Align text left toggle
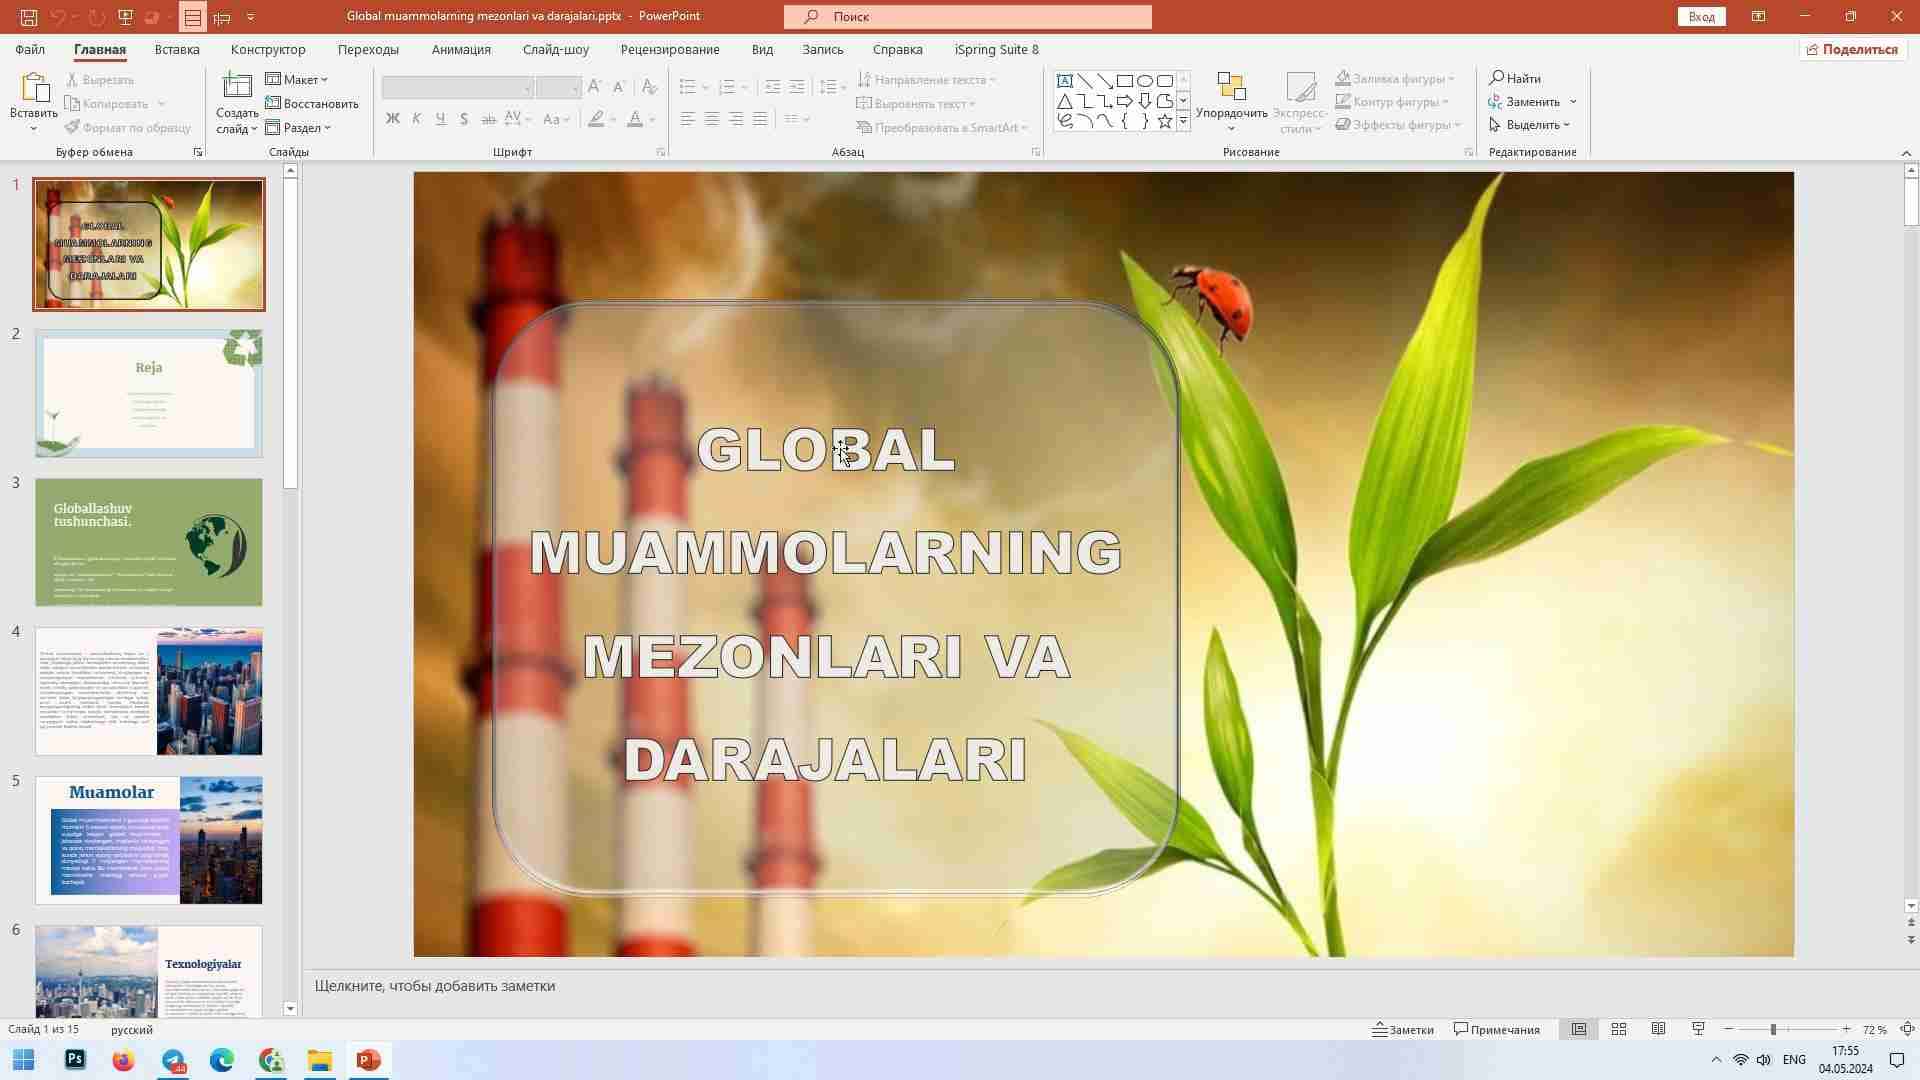This screenshot has width=1920, height=1080. 687,119
